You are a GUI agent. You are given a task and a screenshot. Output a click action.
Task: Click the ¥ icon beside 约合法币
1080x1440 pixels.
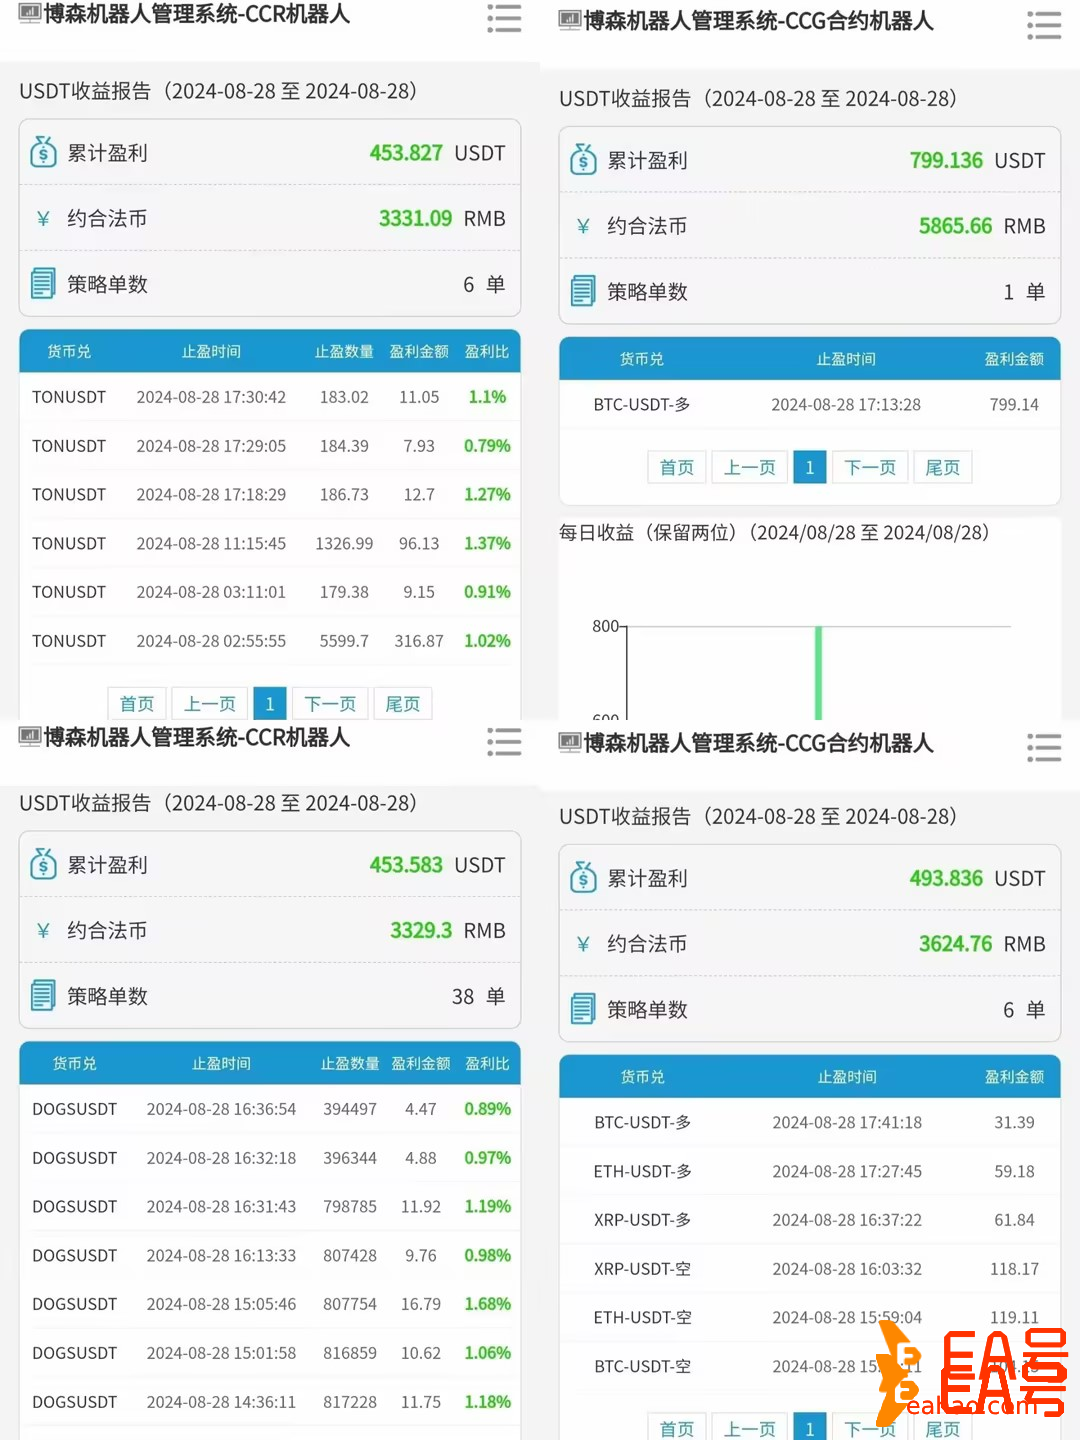(42, 218)
